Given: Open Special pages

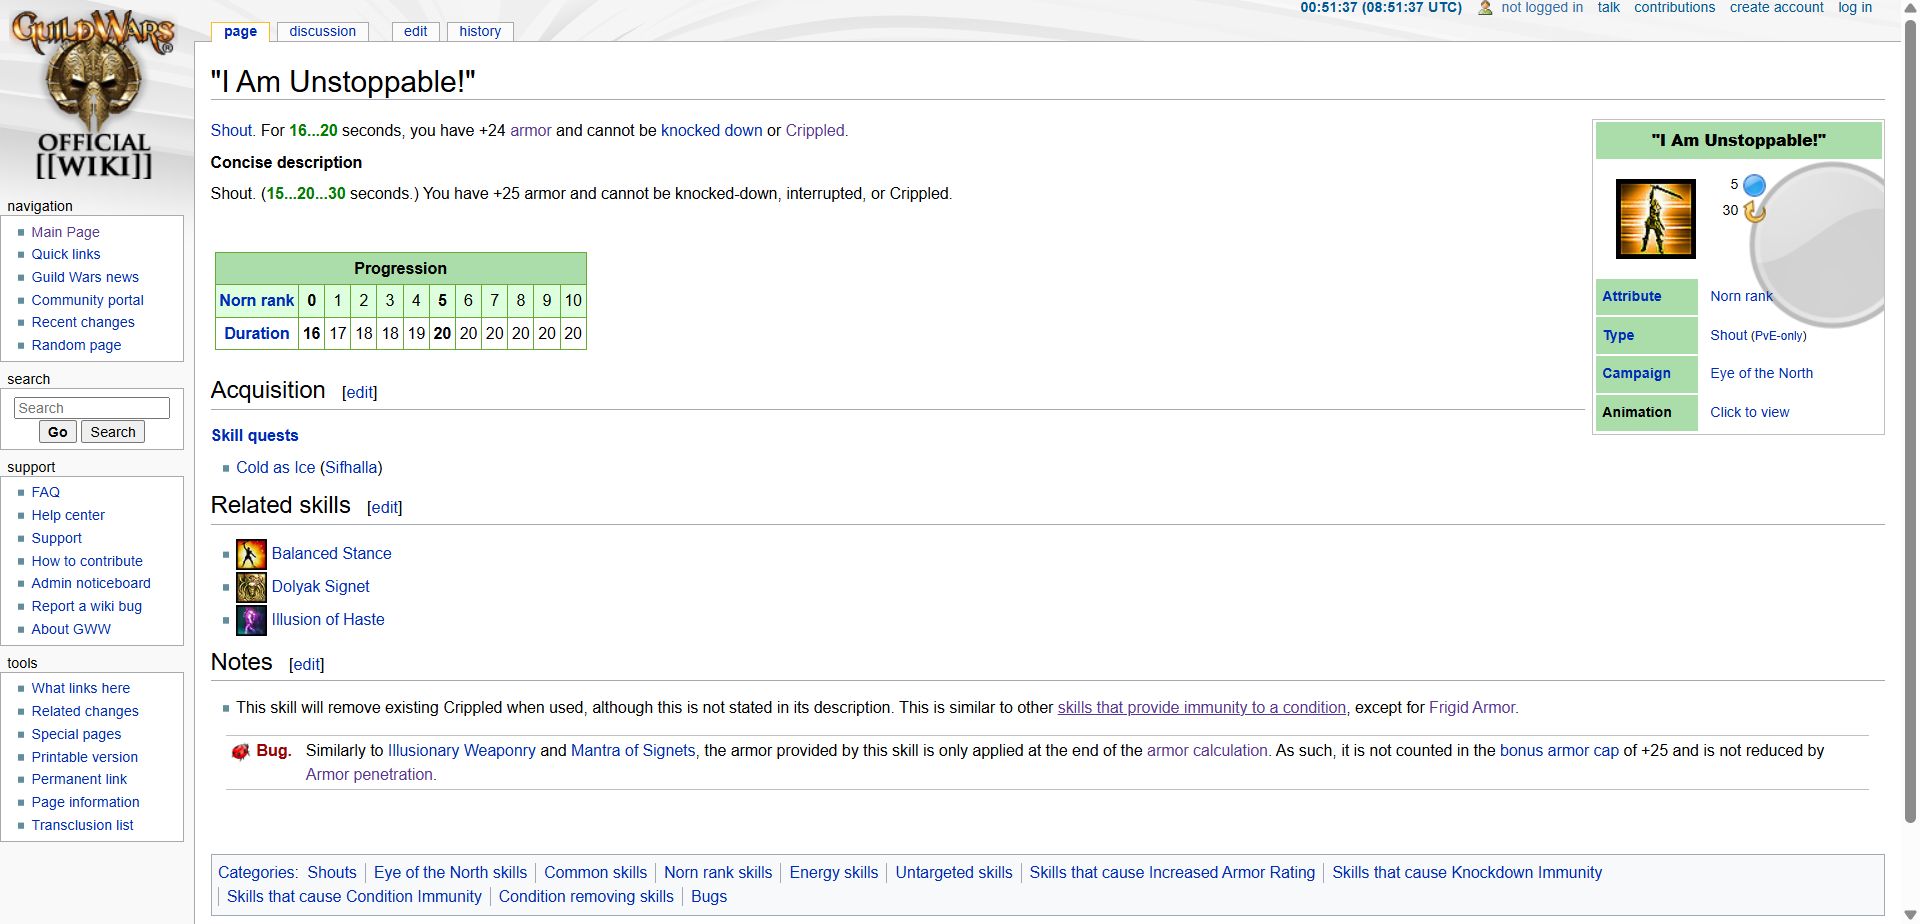Looking at the screenshot, I should tap(76, 734).
